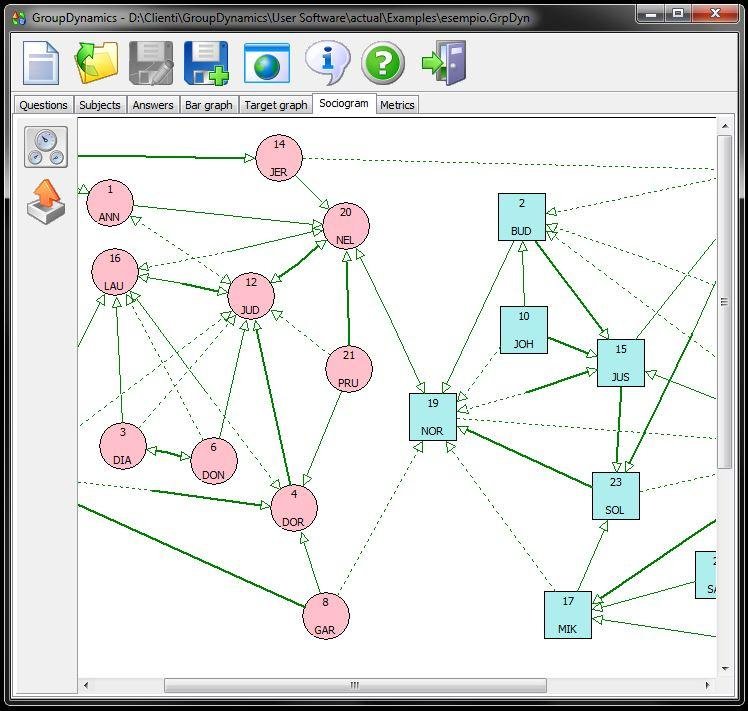Open help with green question mark
The height and width of the screenshot is (711, 748).
click(383, 63)
